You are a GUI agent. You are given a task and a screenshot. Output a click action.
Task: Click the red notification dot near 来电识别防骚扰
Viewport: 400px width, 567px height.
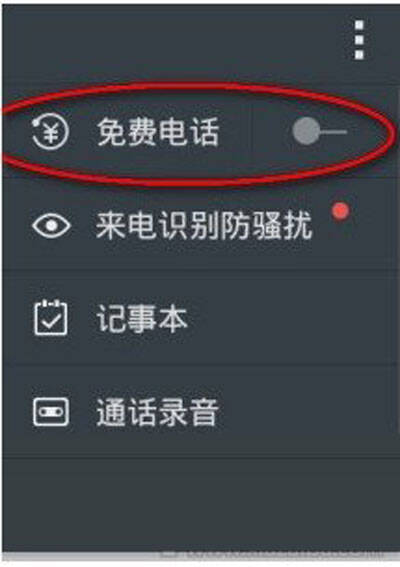tap(340, 212)
